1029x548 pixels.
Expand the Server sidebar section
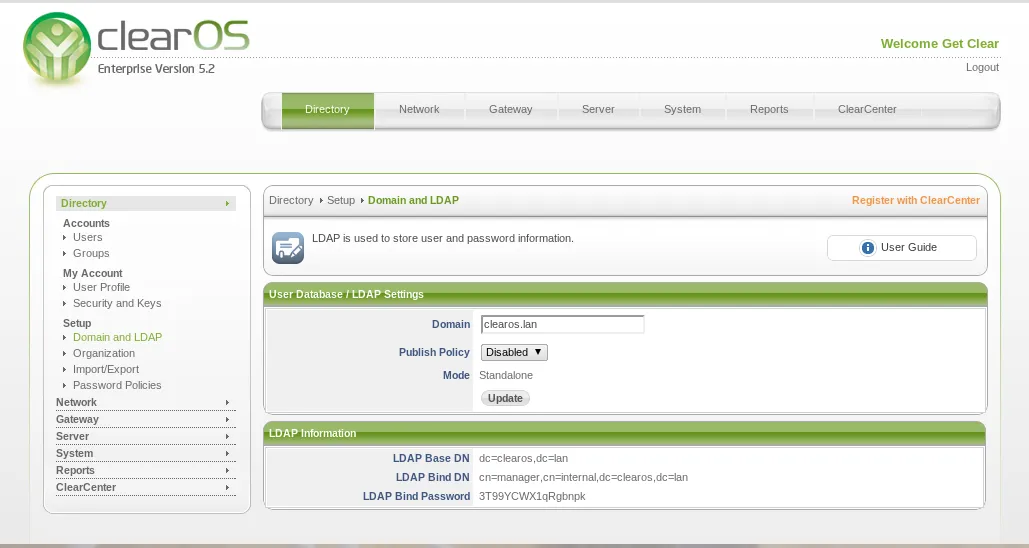[x=146, y=436]
